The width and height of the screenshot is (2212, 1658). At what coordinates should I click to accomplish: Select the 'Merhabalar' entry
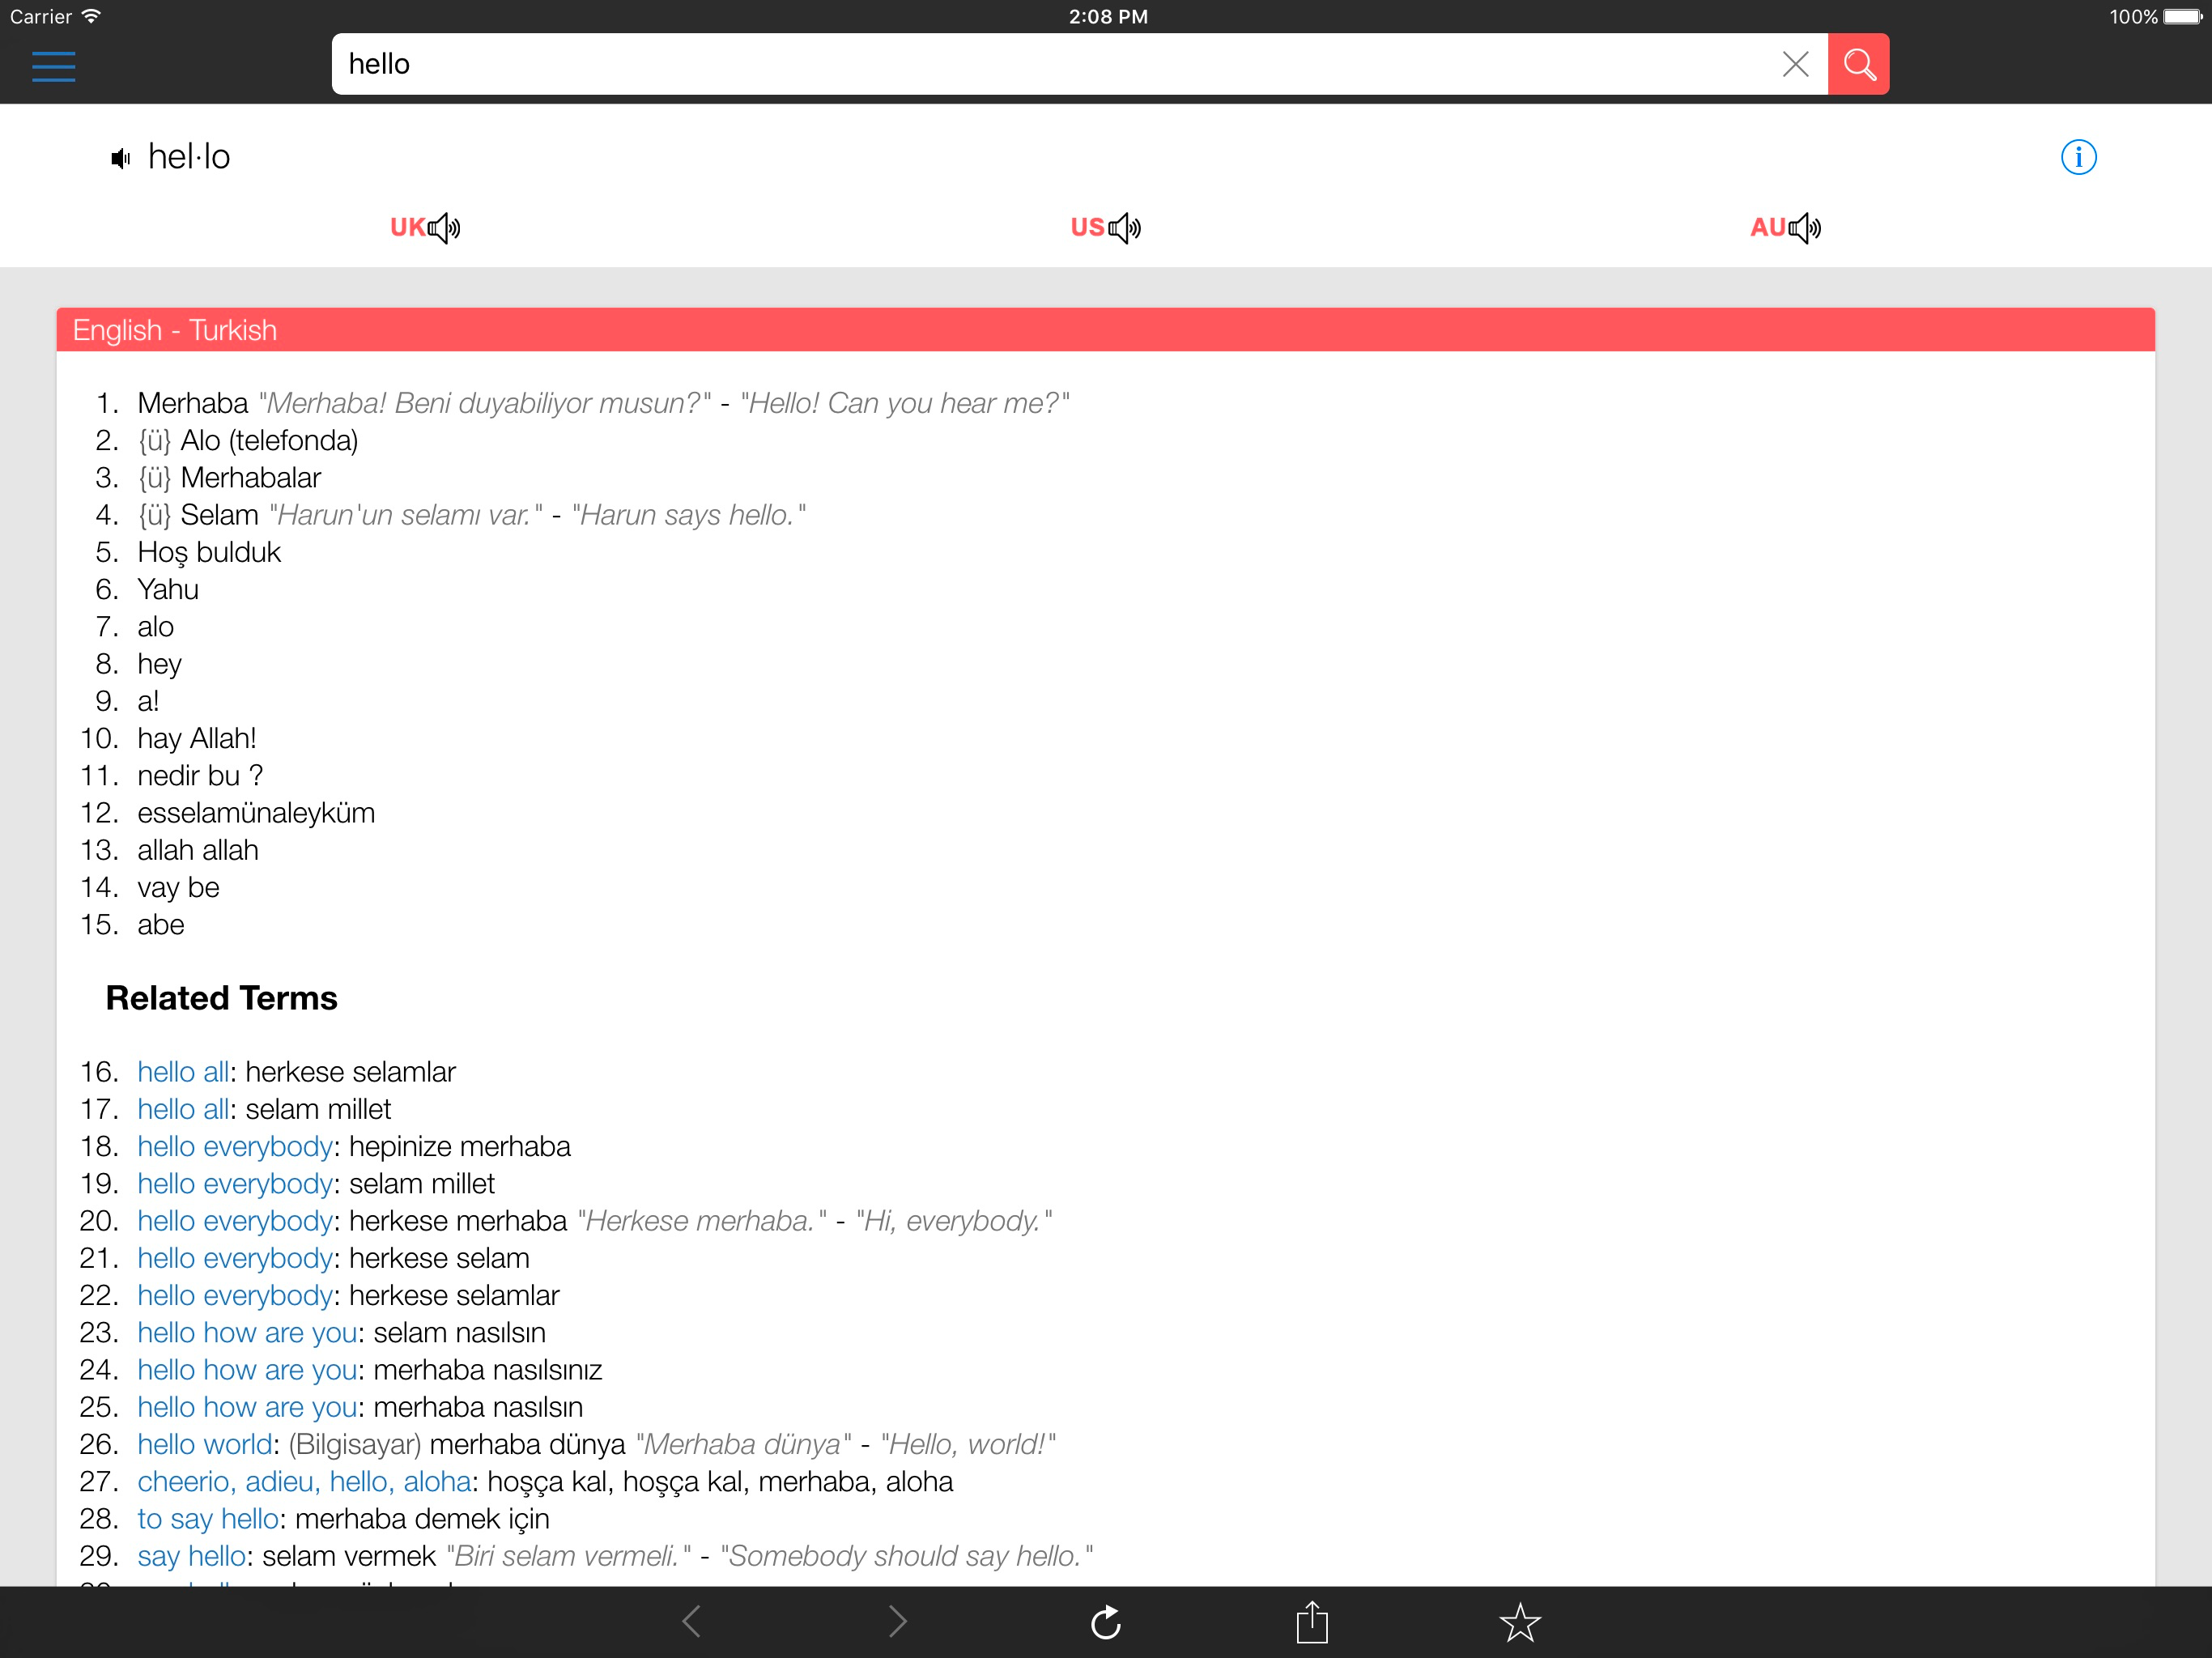click(251, 478)
